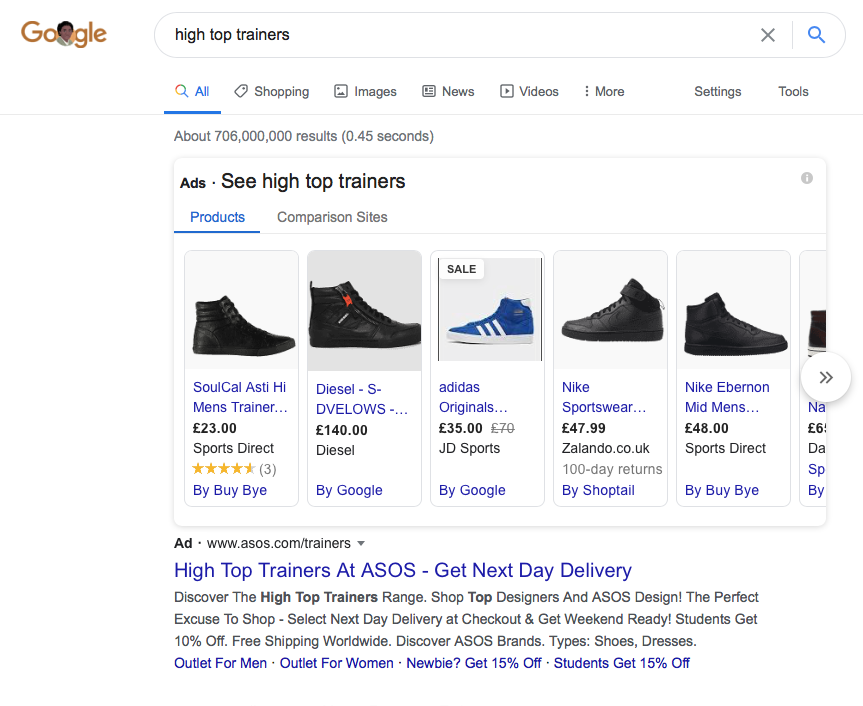863x706 pixels.
Task: Click the Nike Sportswear shoe image
Action: point(610,310)
